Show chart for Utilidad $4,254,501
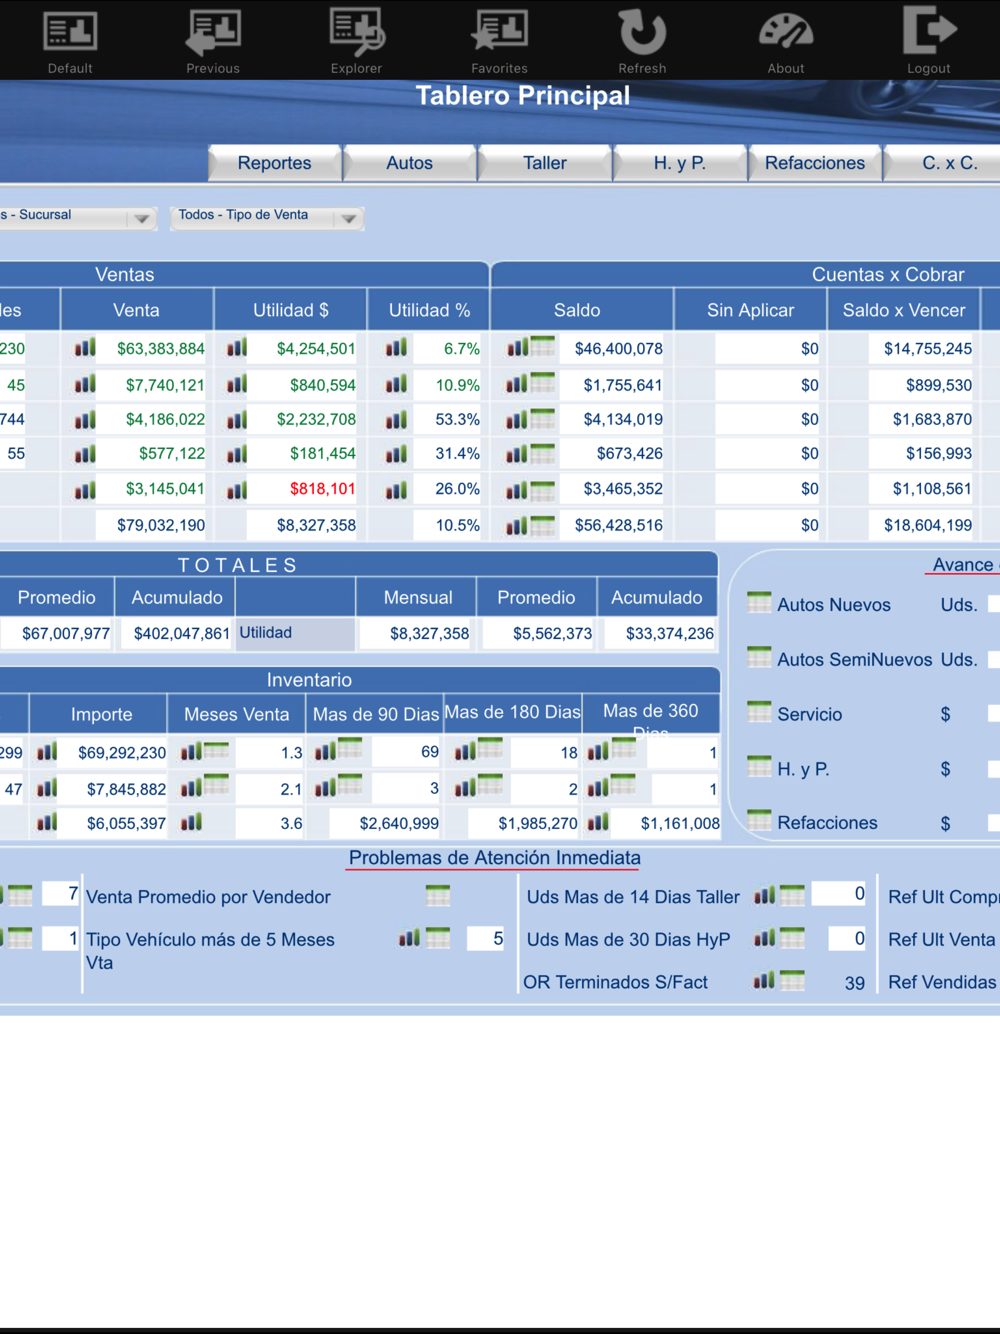 tap(237, 348)
